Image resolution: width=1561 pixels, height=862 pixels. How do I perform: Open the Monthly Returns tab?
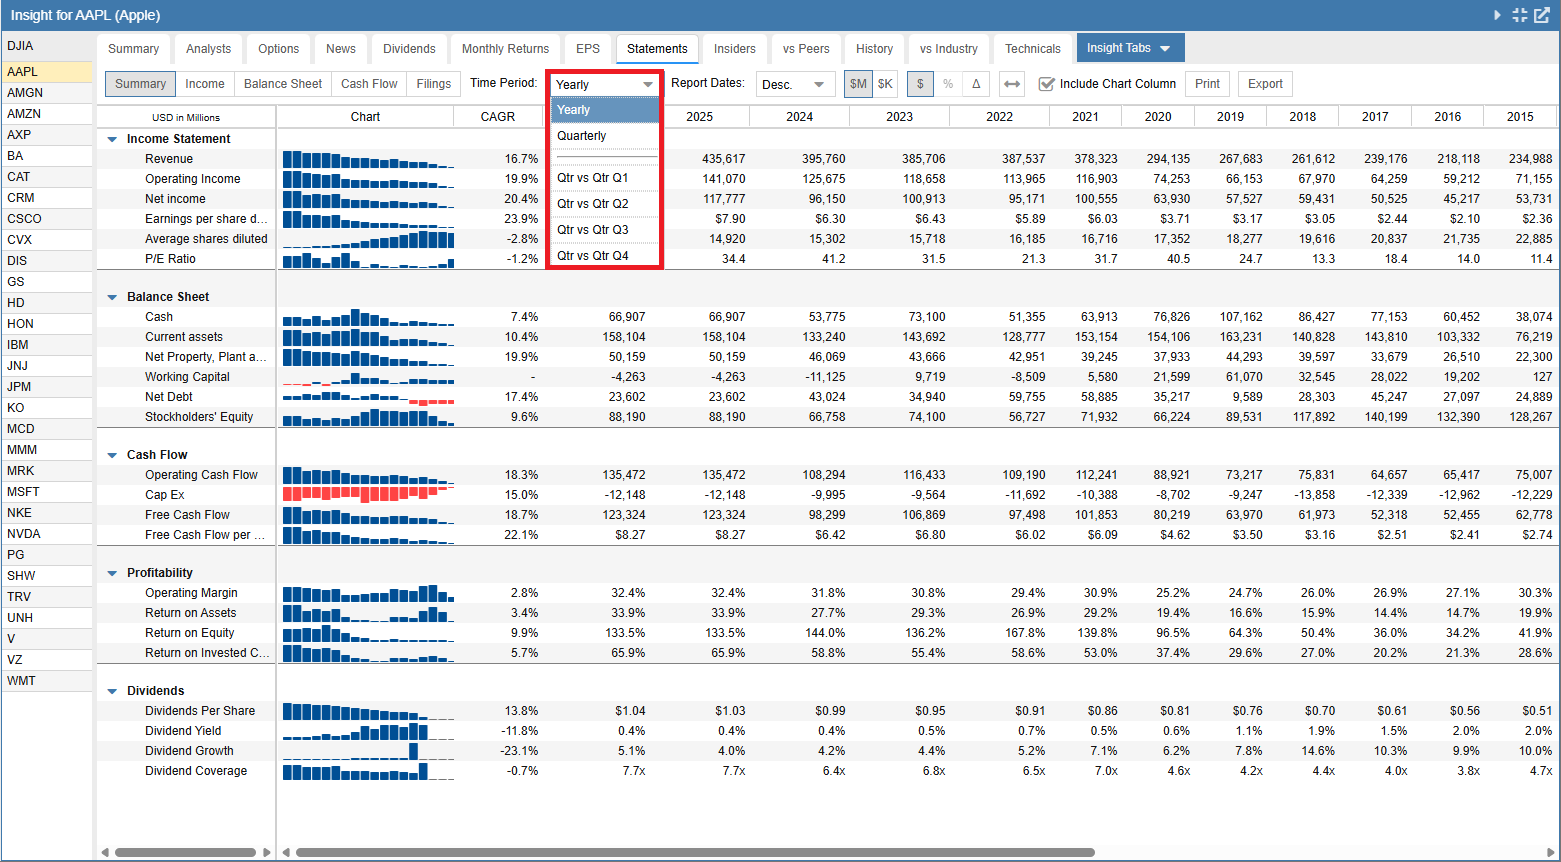pyautogui.click(x=505, y=49)
